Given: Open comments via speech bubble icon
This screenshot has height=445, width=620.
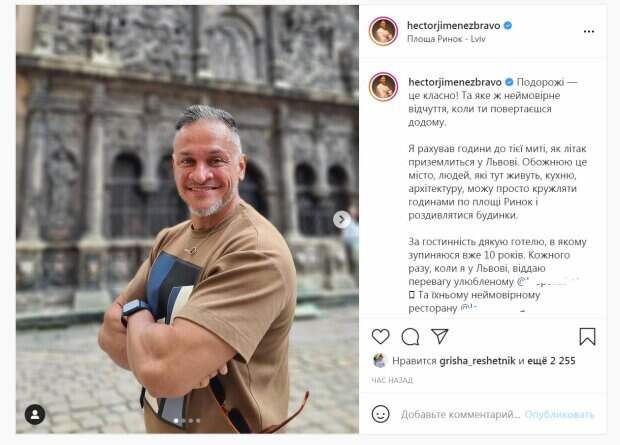Looking at the screenshot, I should pos(410,337).
